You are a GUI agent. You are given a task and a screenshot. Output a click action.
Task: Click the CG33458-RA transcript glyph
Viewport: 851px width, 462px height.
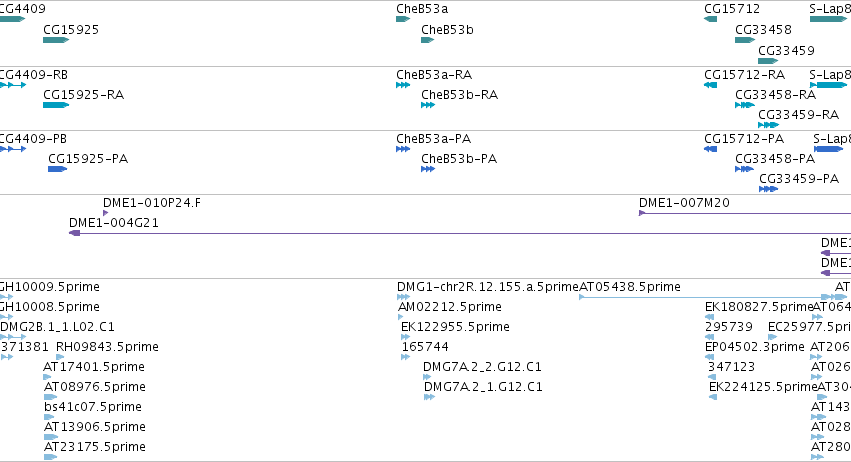pyautogui.click(x=745, y=105)
